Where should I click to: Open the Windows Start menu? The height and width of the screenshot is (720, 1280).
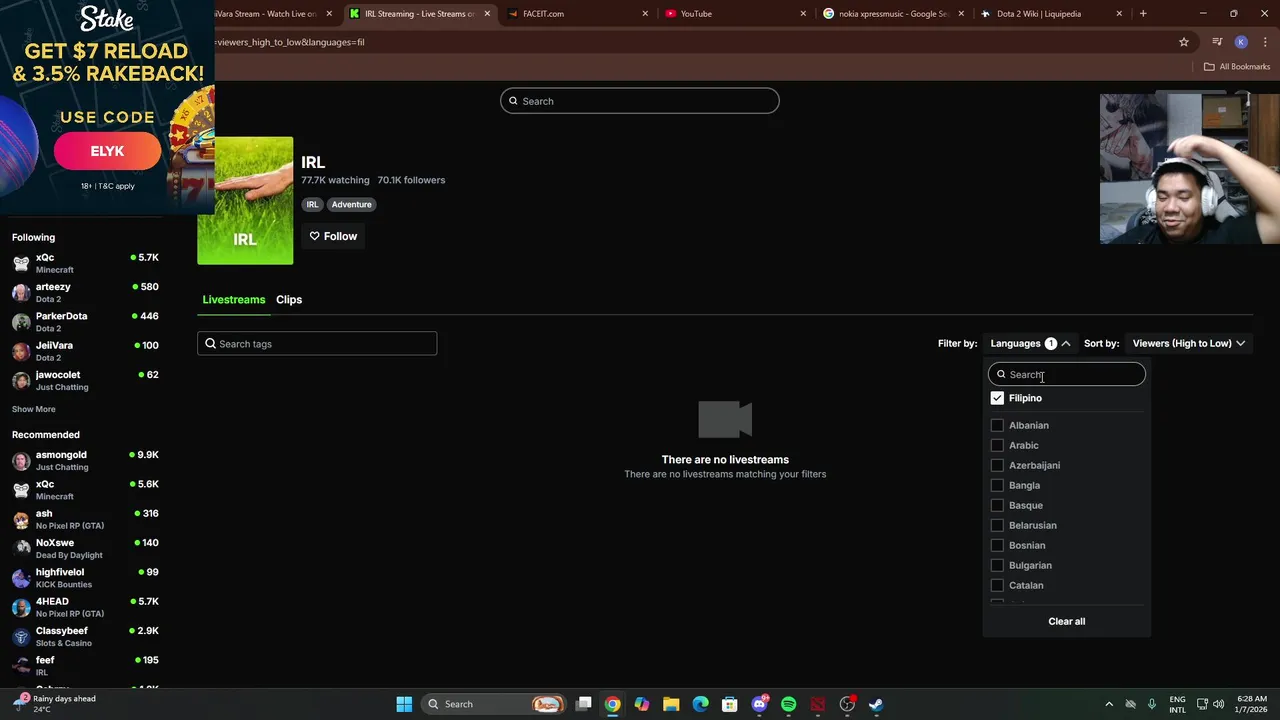(x=404, y=704)
